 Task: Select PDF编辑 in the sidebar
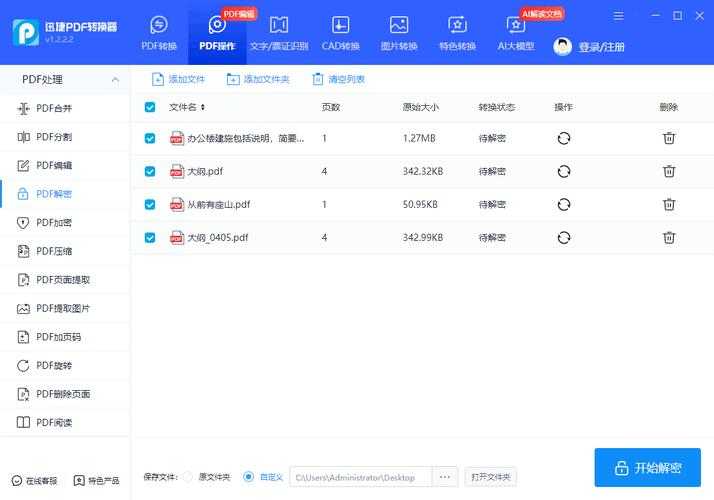(65, 165)
